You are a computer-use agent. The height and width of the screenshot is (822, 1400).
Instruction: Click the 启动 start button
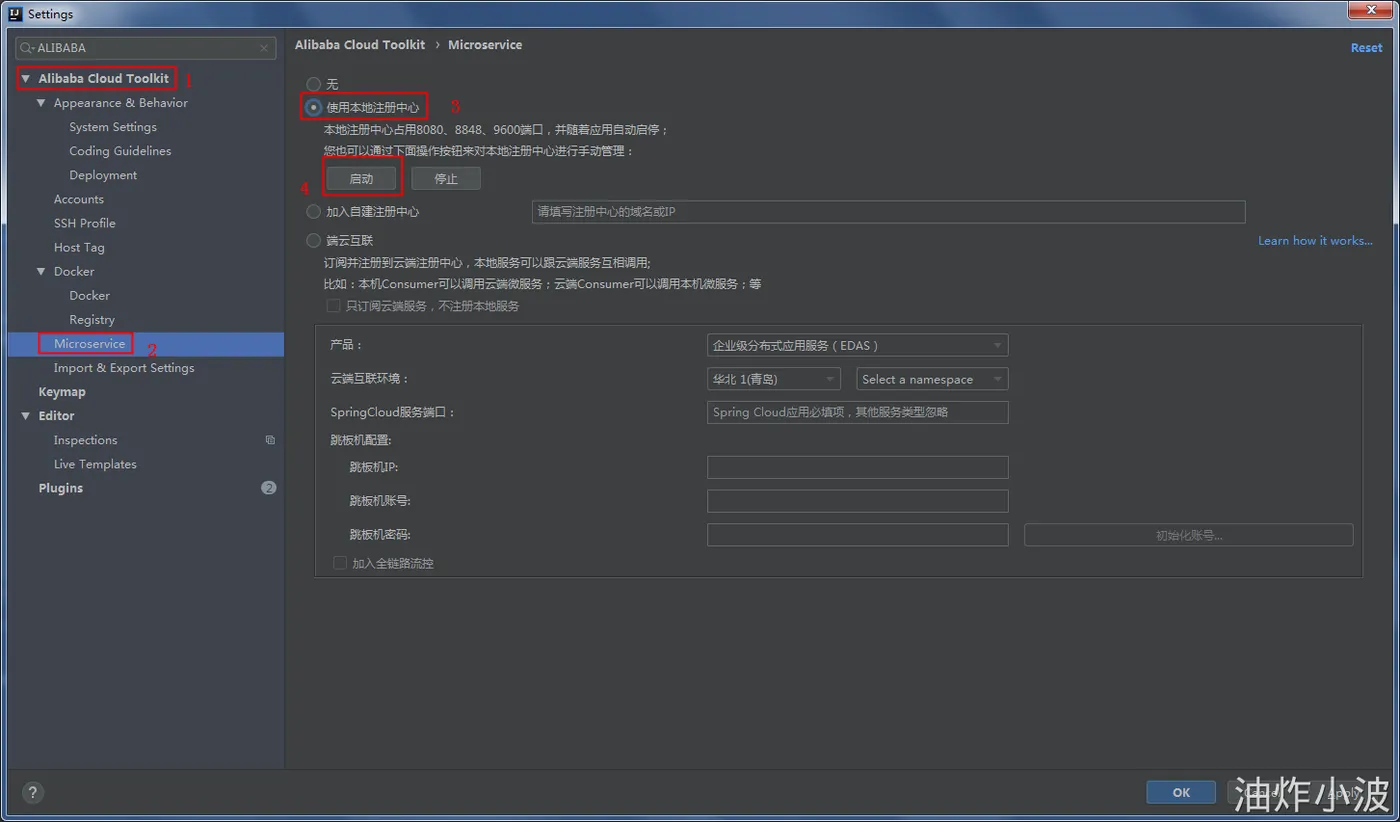[x=361, y=179]
